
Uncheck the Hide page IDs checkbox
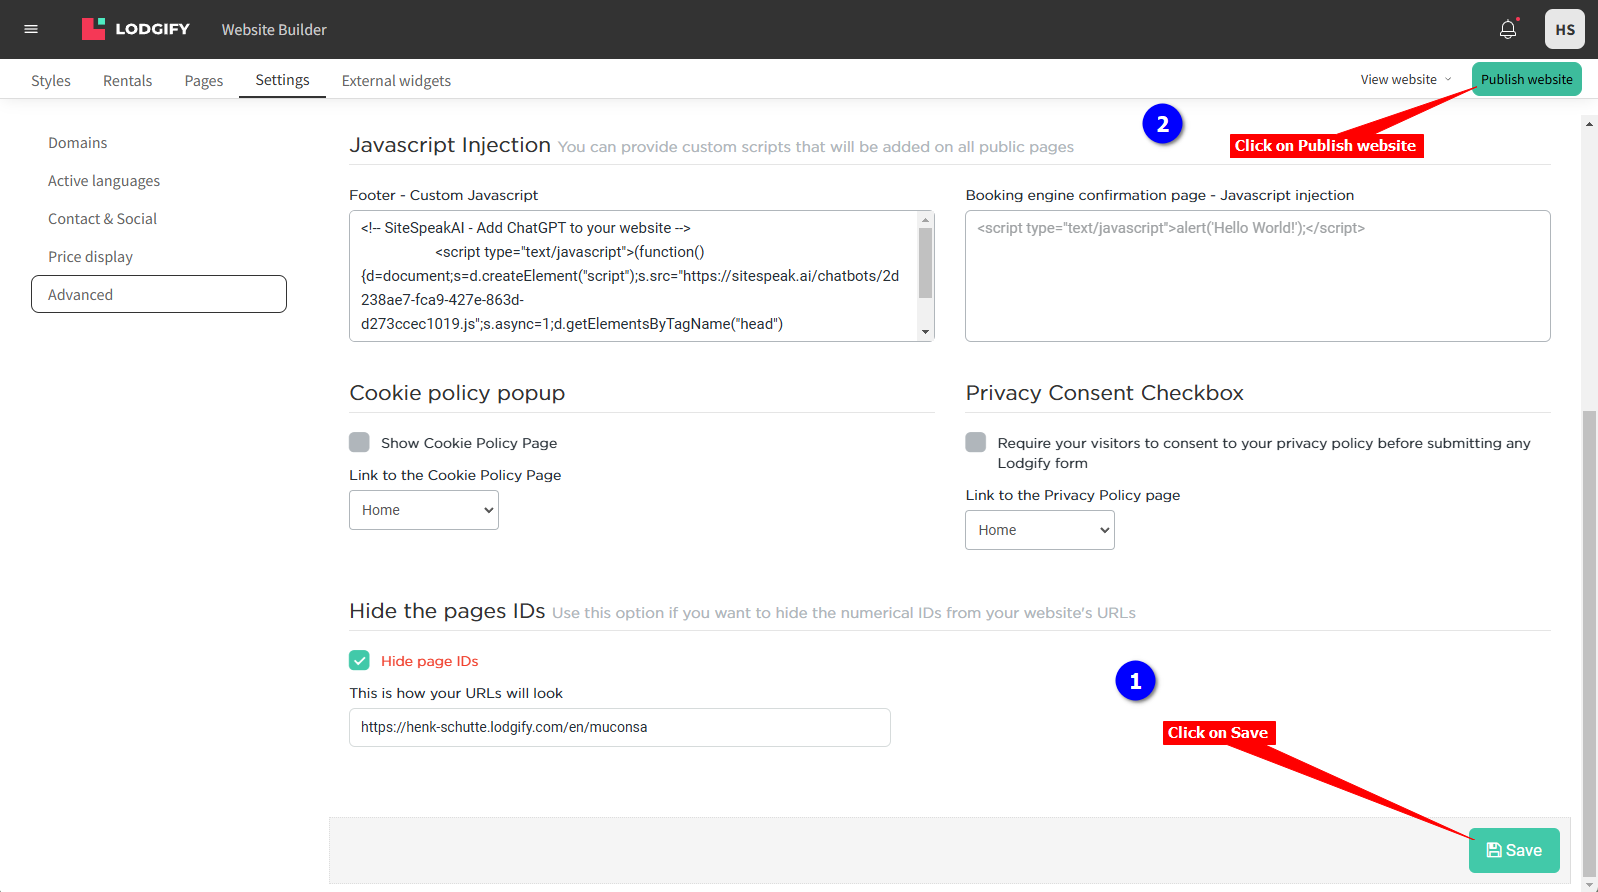[359, 660]
